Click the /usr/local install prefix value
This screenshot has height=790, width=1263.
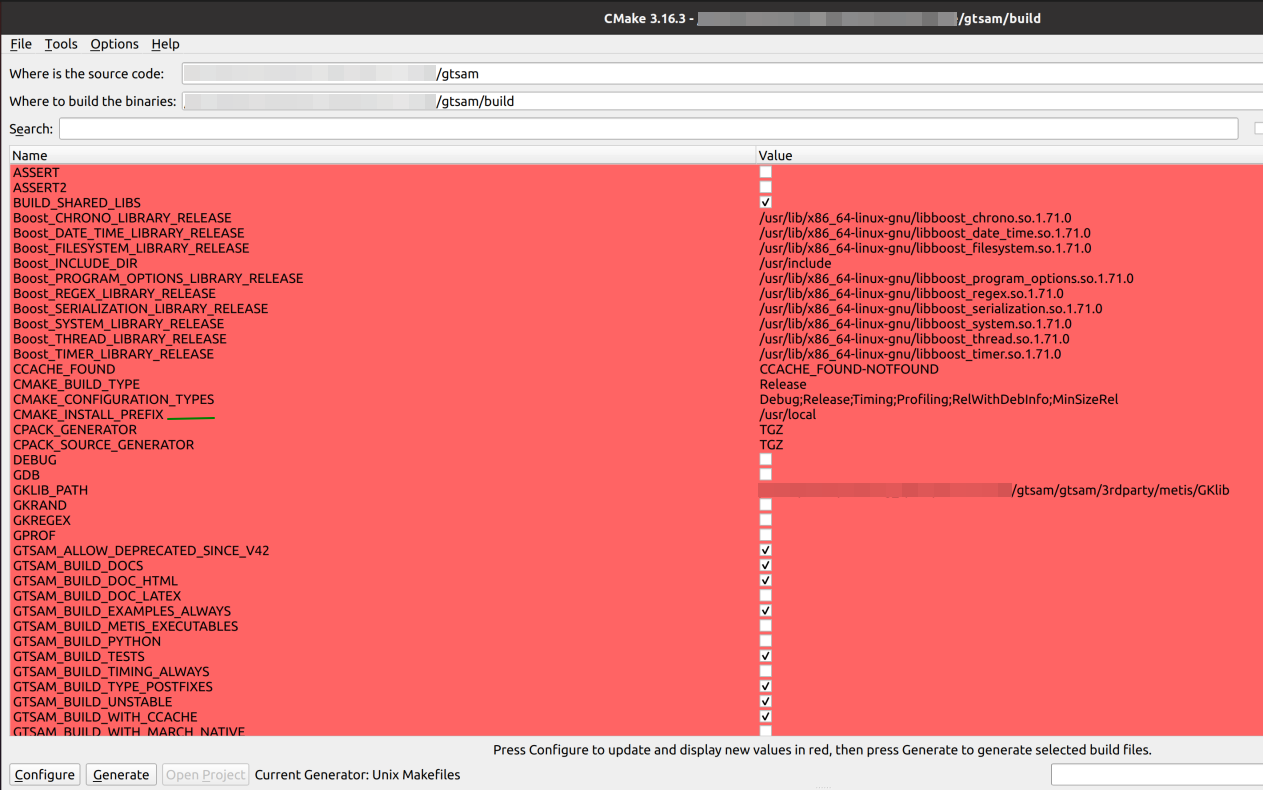click(x=788, y=414)
